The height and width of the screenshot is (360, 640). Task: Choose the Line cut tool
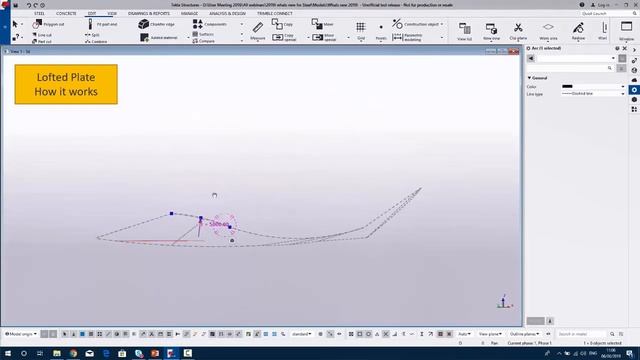(x=42, y=35)
